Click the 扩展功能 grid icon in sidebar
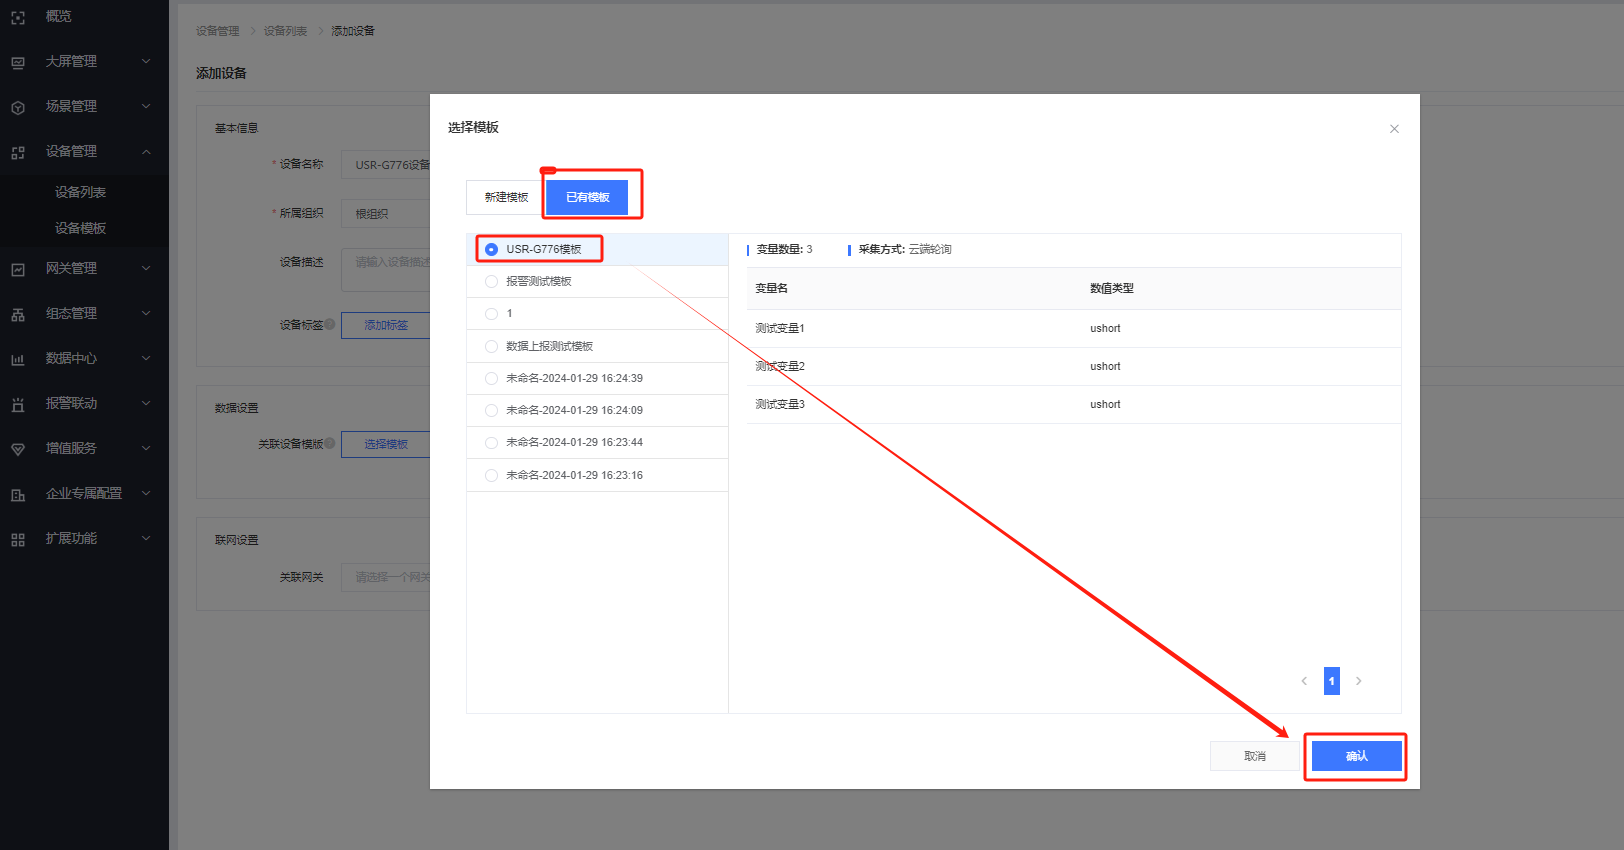 pyautogui.click(x=18, y=539)
